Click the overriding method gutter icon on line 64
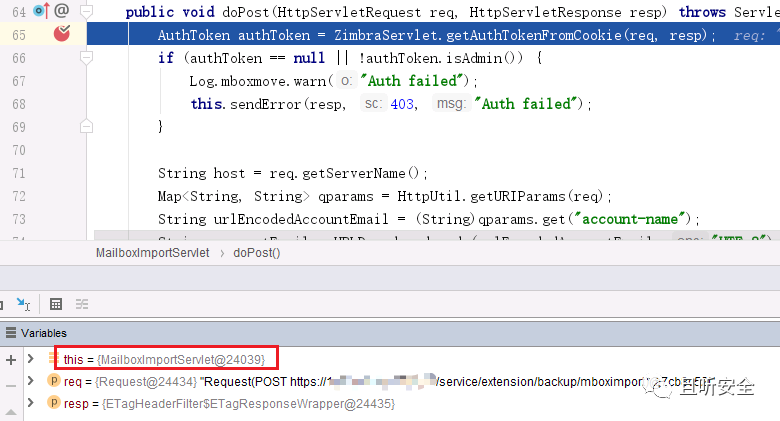 (x=41, y=10)
